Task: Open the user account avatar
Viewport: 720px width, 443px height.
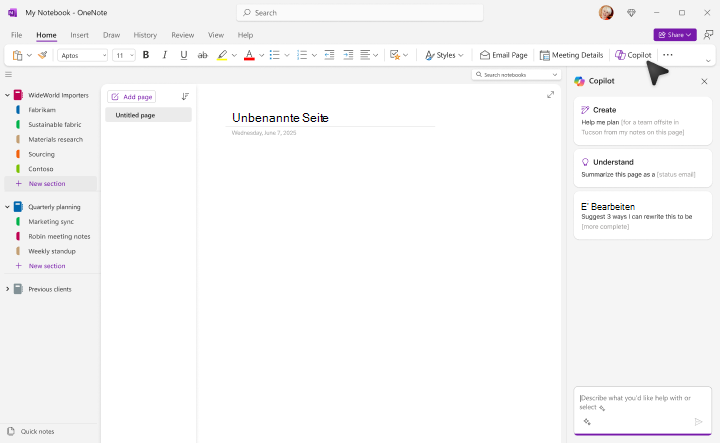Action: tap(606, 12)
